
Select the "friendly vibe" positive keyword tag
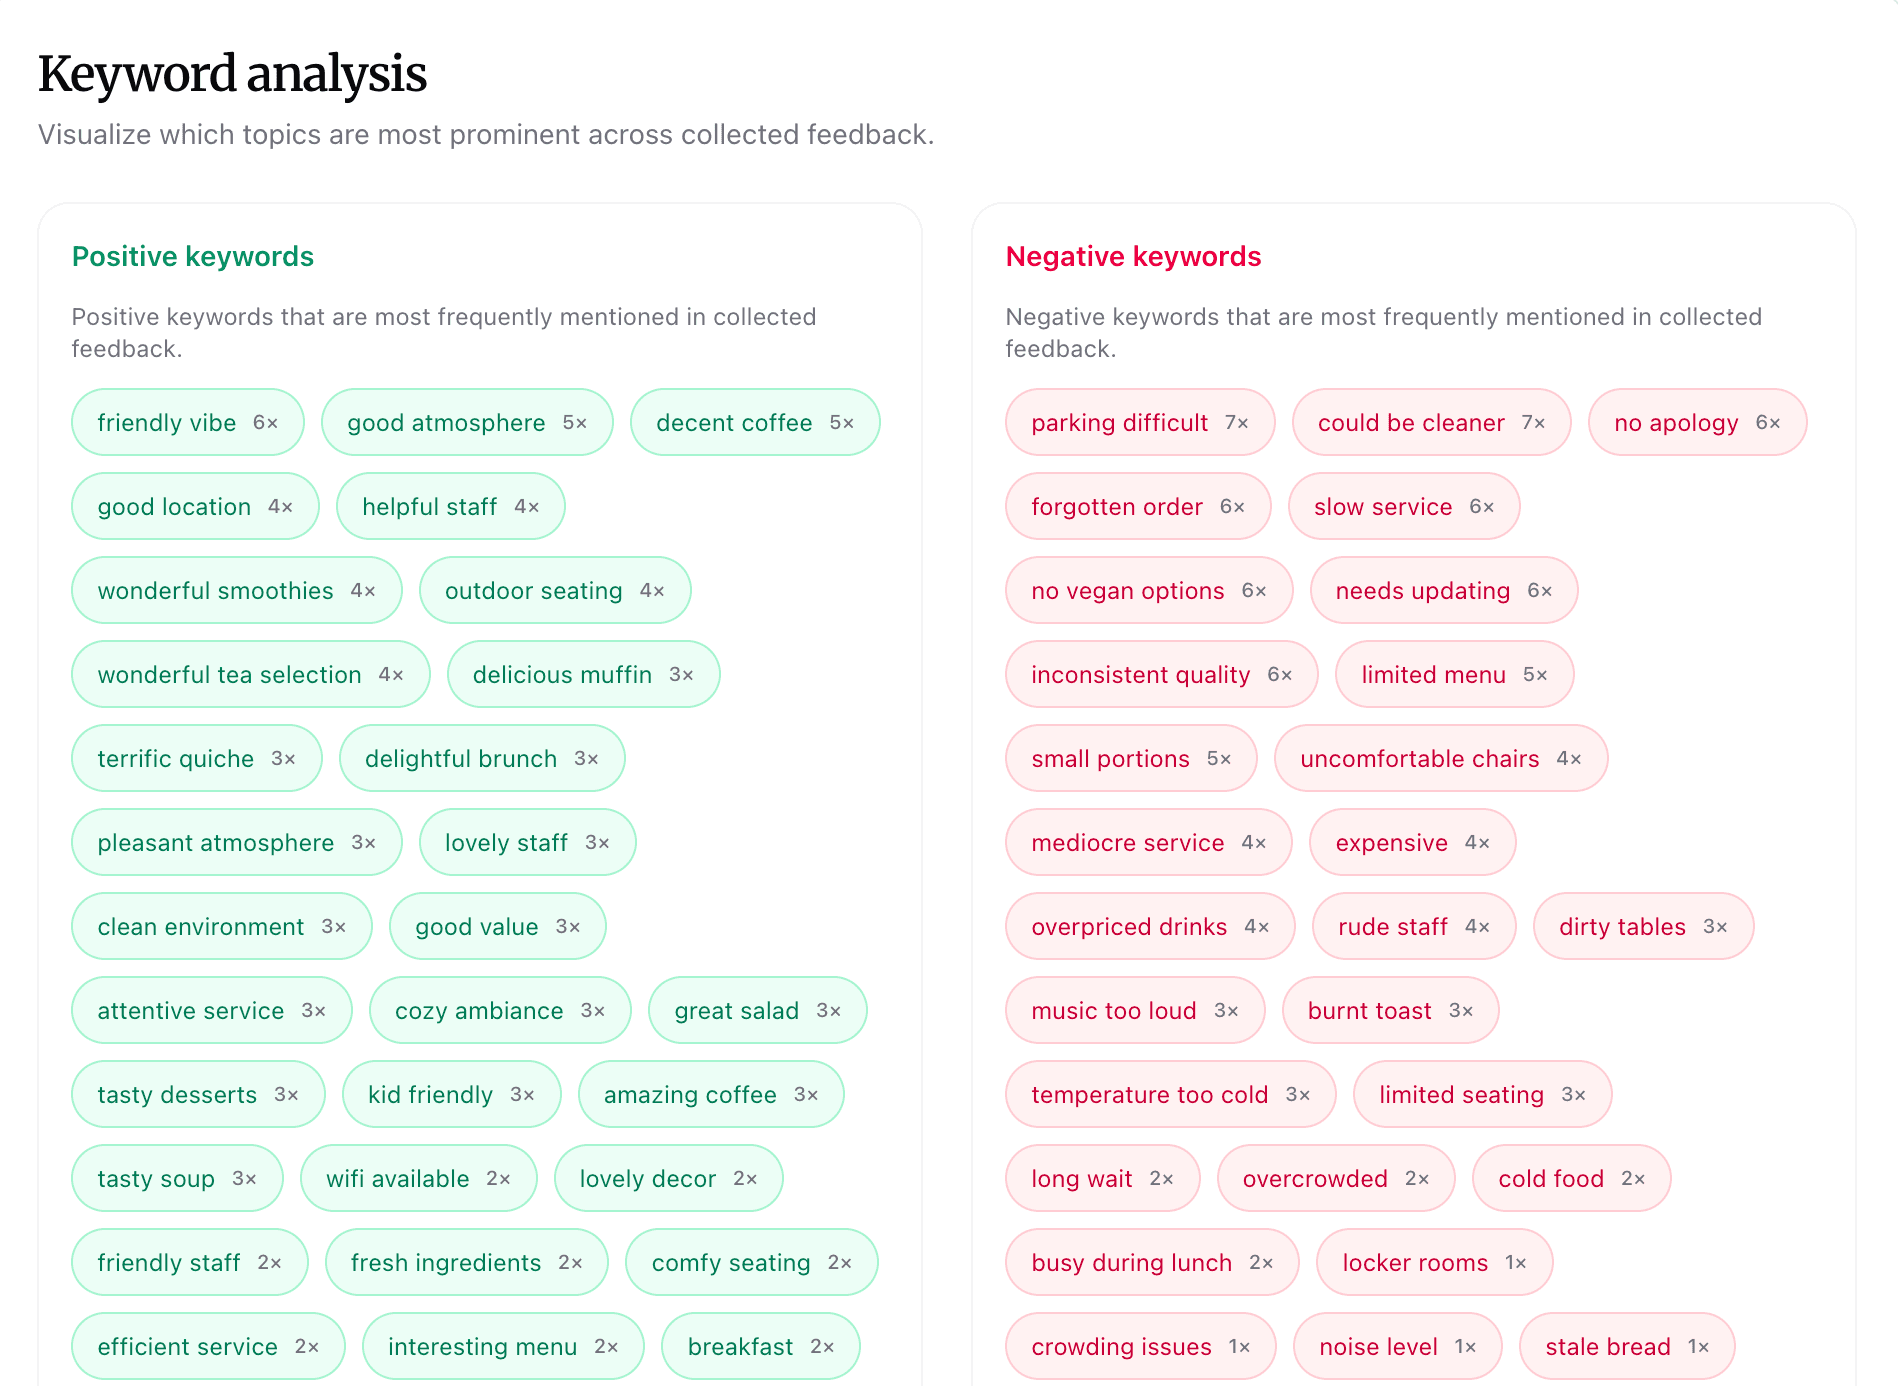[187, 422]
